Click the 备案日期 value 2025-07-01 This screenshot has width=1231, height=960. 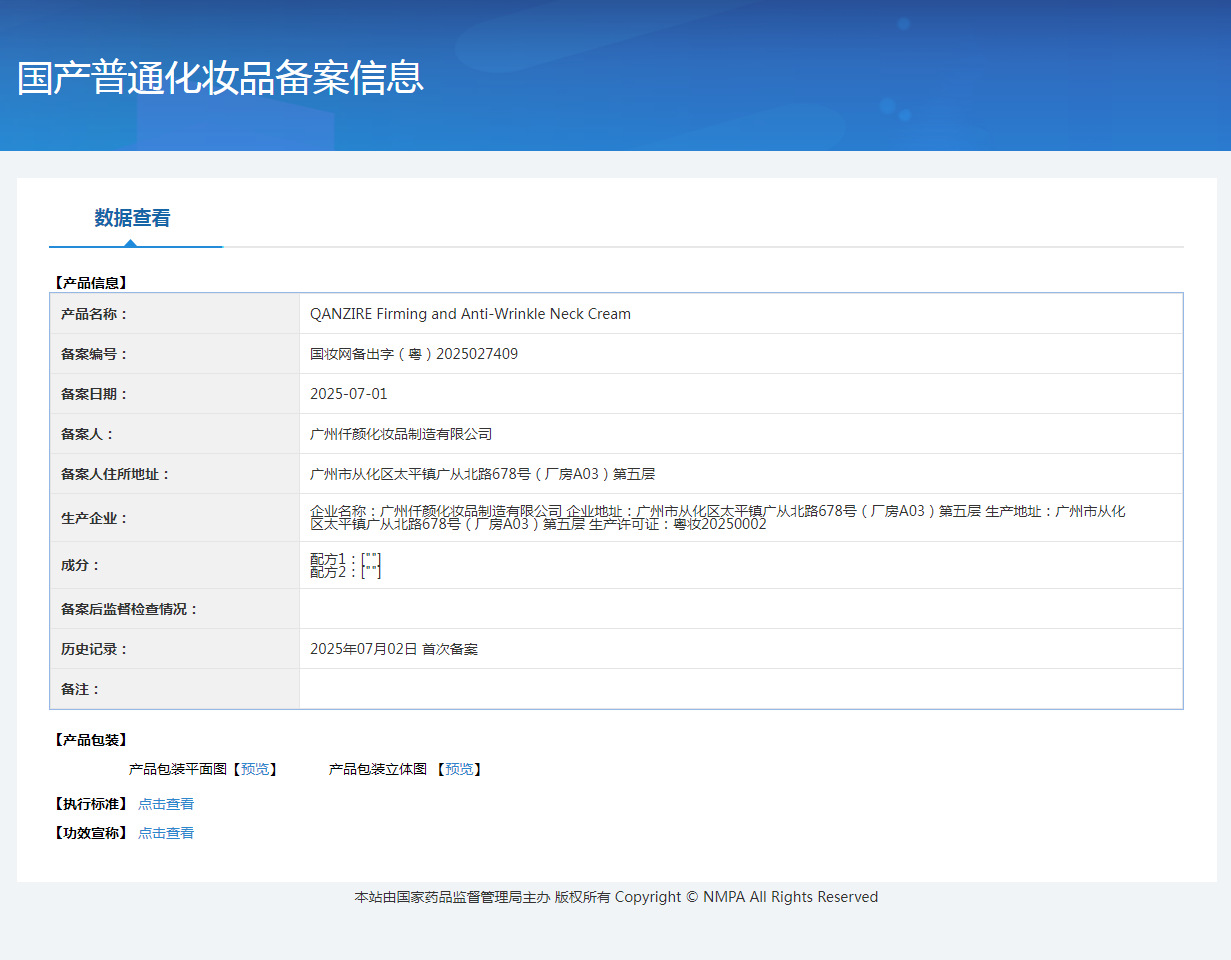click(x=348, y=394)
